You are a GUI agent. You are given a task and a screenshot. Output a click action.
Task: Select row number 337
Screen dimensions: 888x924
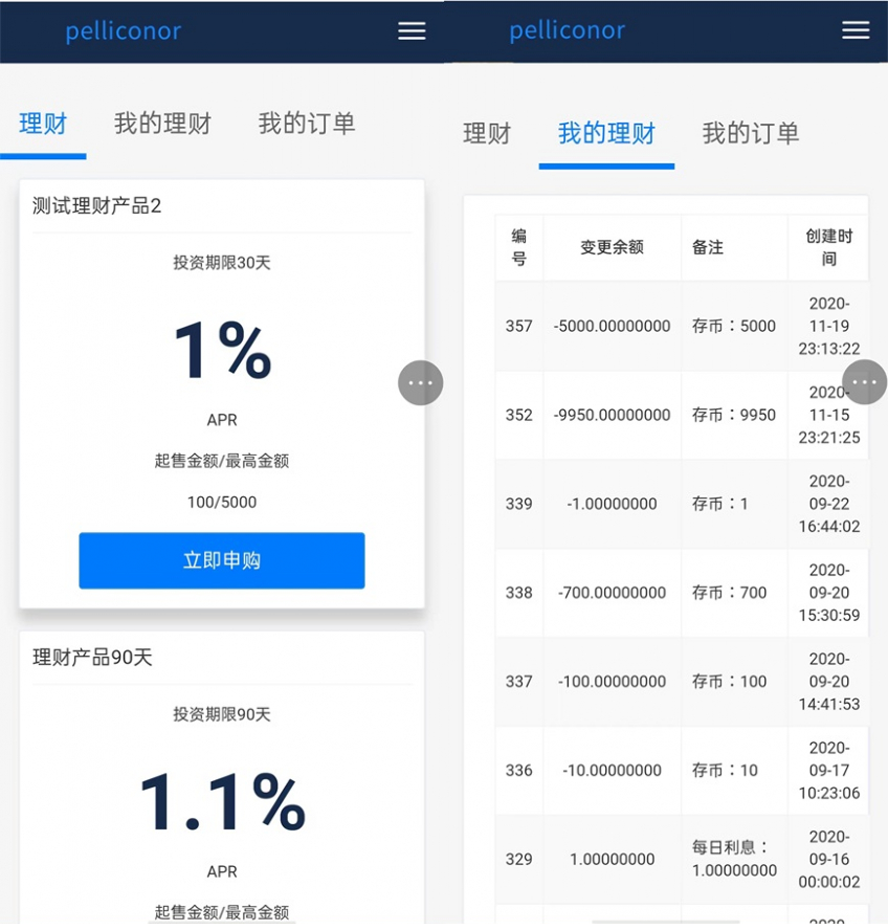coord(519,682)
